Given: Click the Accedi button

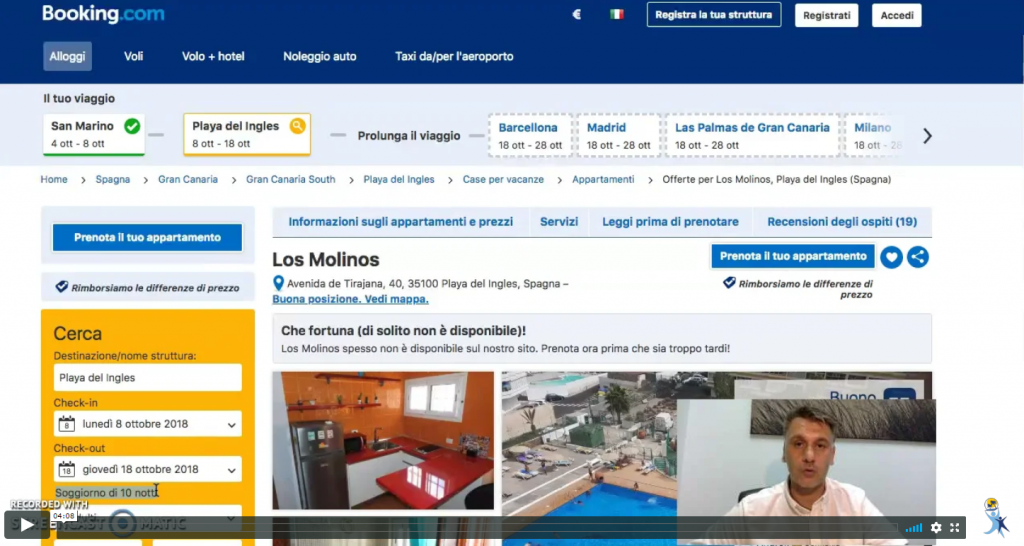Looking at the screenshot, I should [897, 15].
